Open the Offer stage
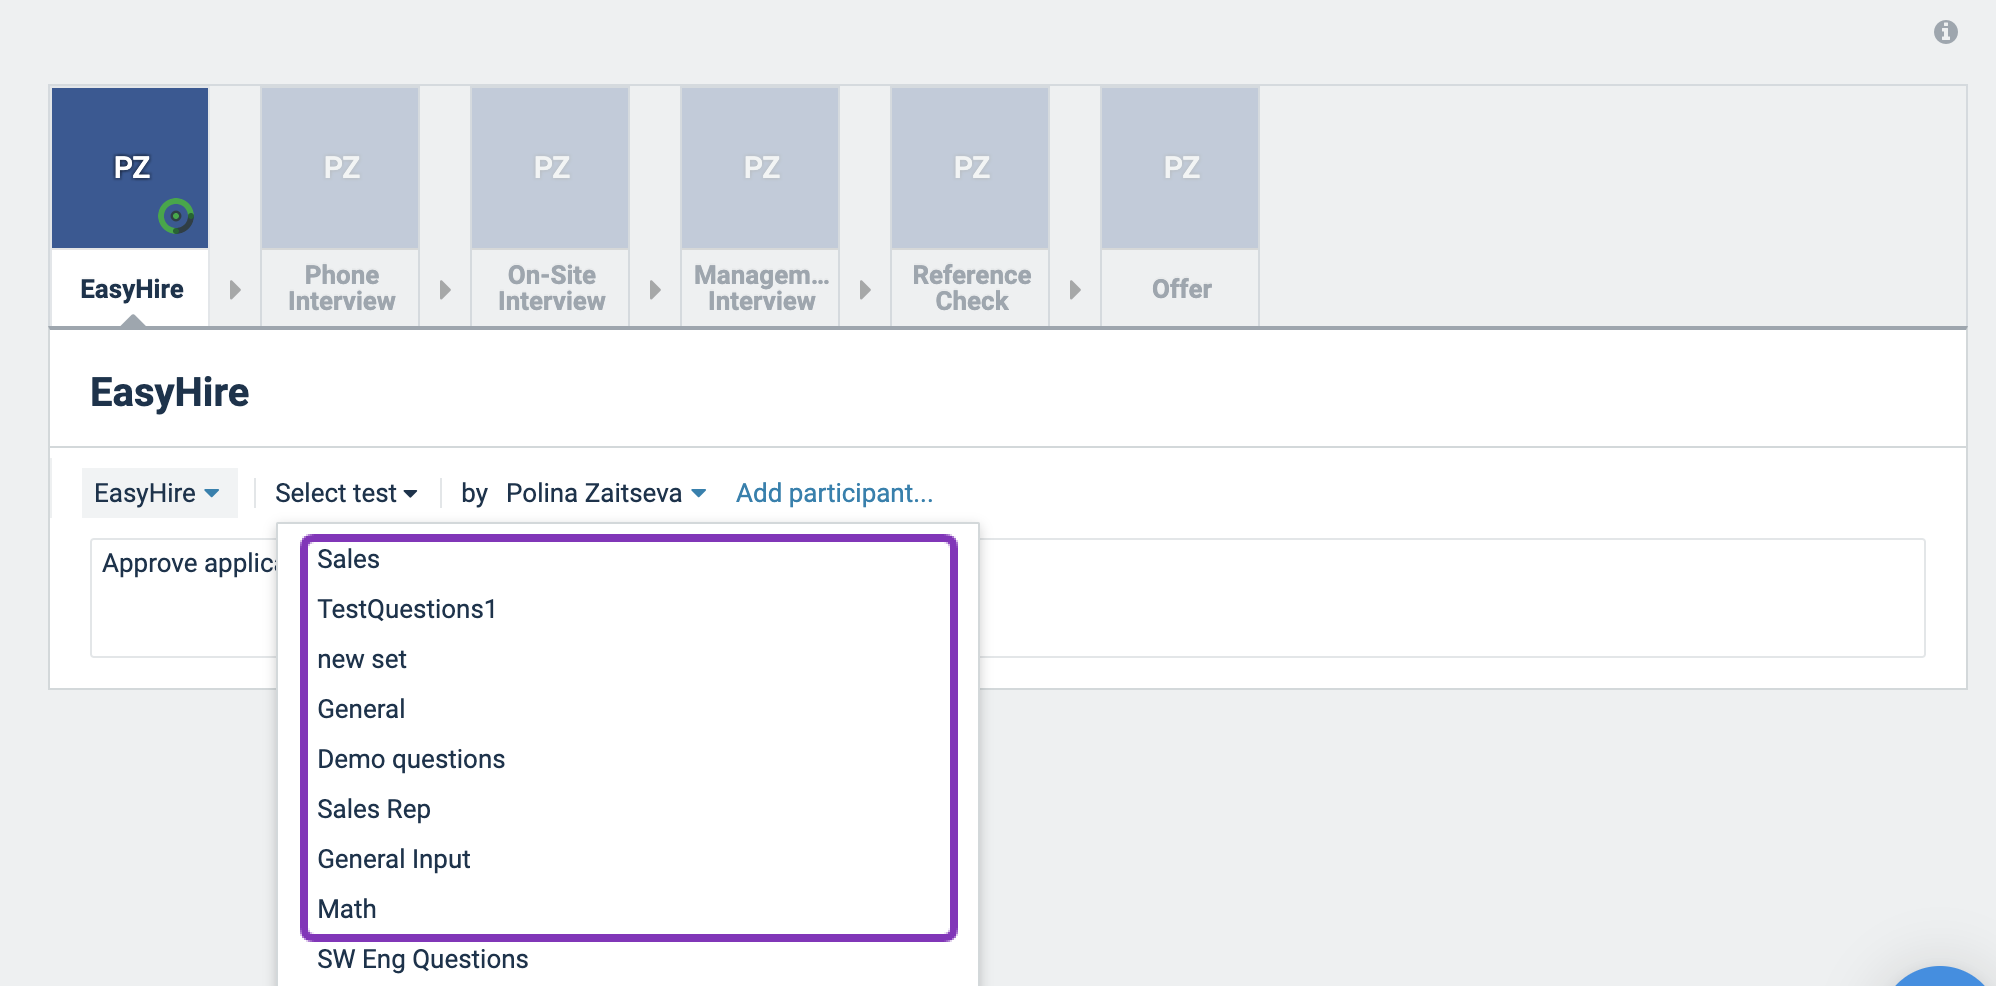The image size is (1996, 986). (1181, 289)
